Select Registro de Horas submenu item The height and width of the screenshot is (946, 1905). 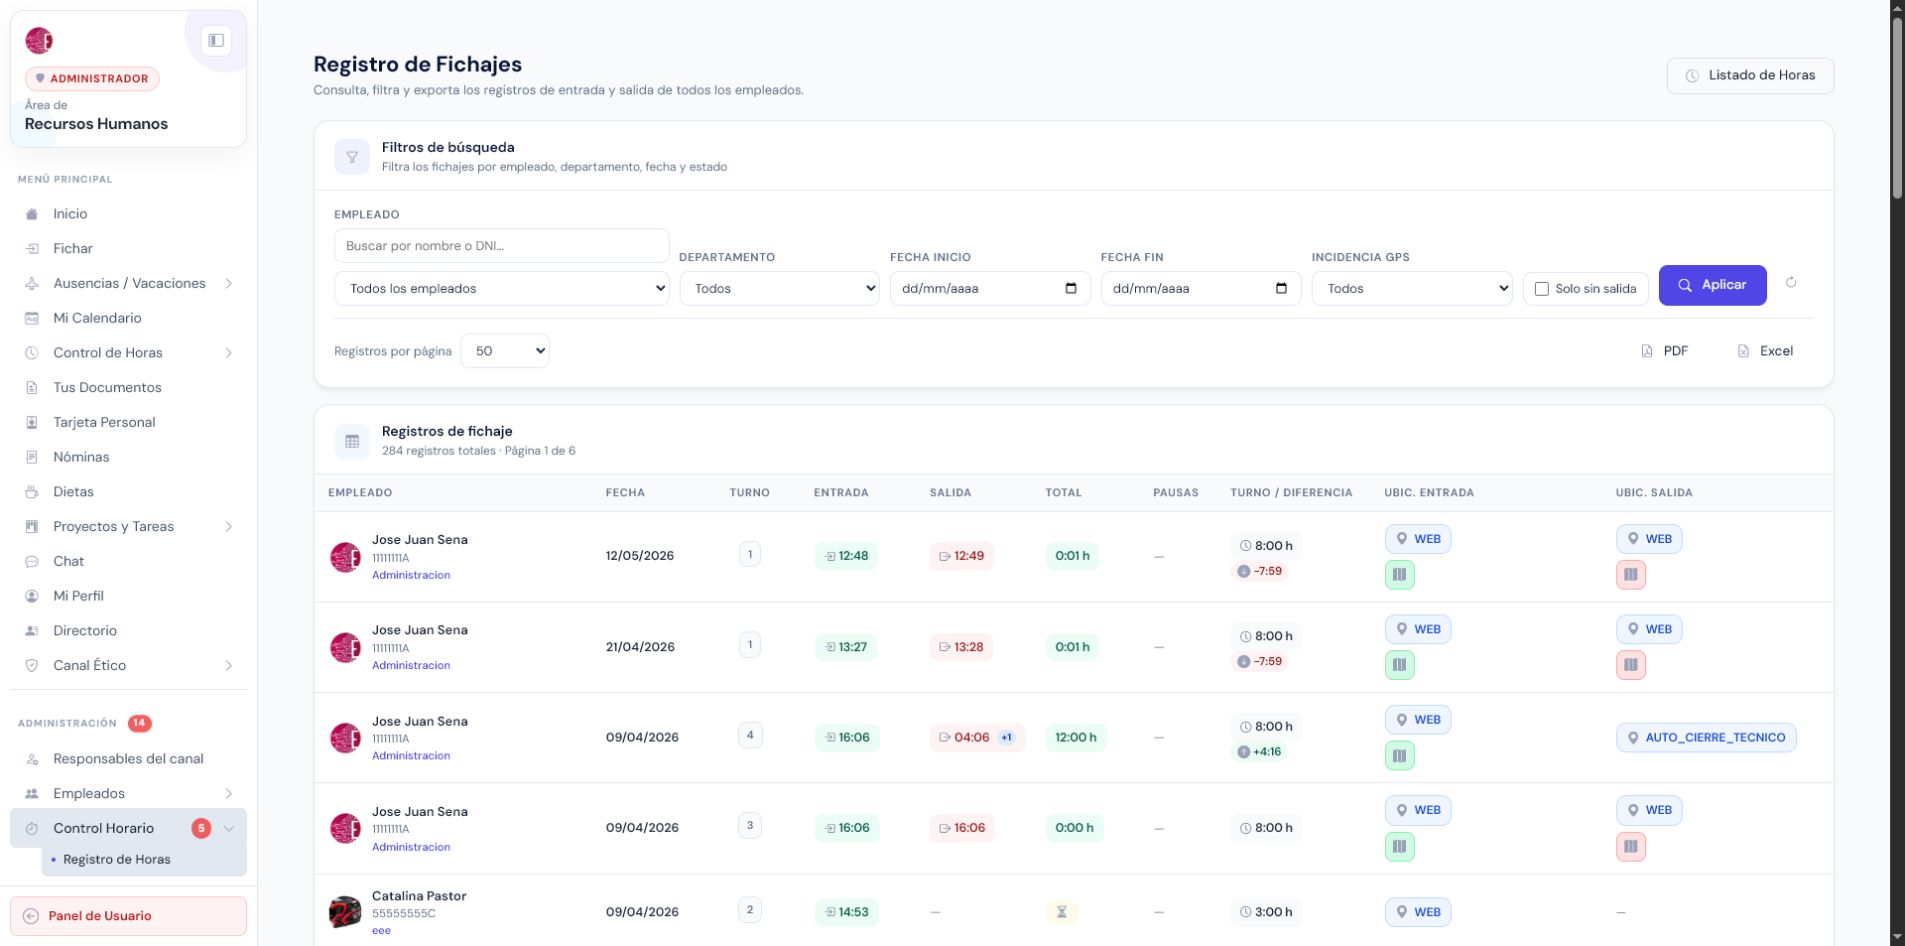(117, 860)
